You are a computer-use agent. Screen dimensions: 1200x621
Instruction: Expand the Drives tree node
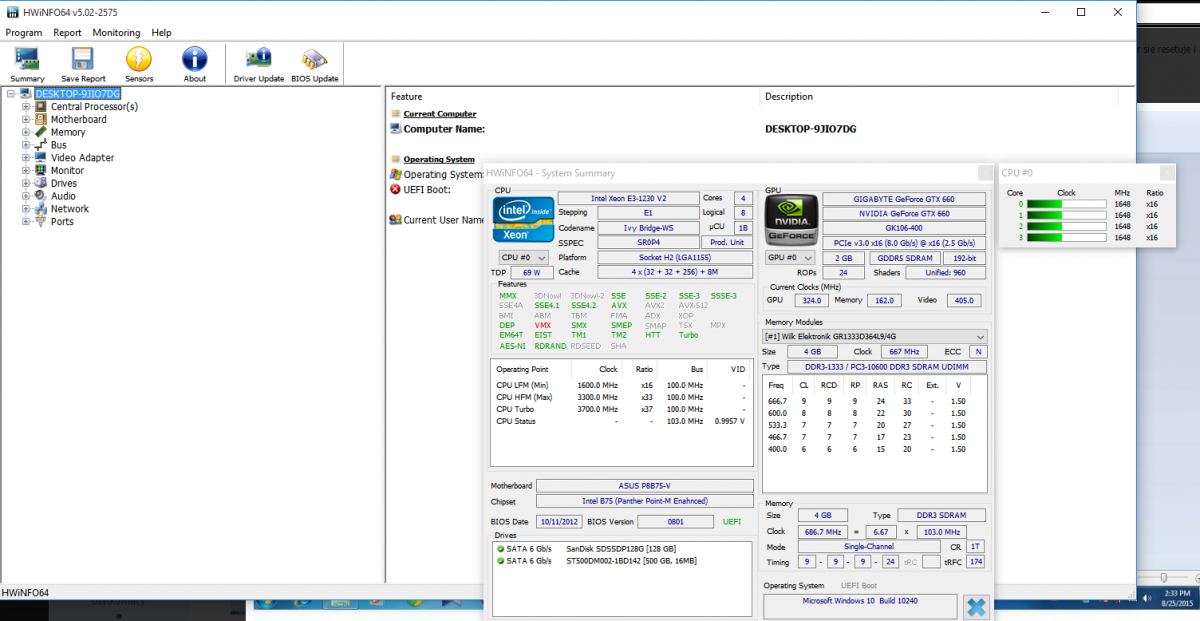pos(26,183)
